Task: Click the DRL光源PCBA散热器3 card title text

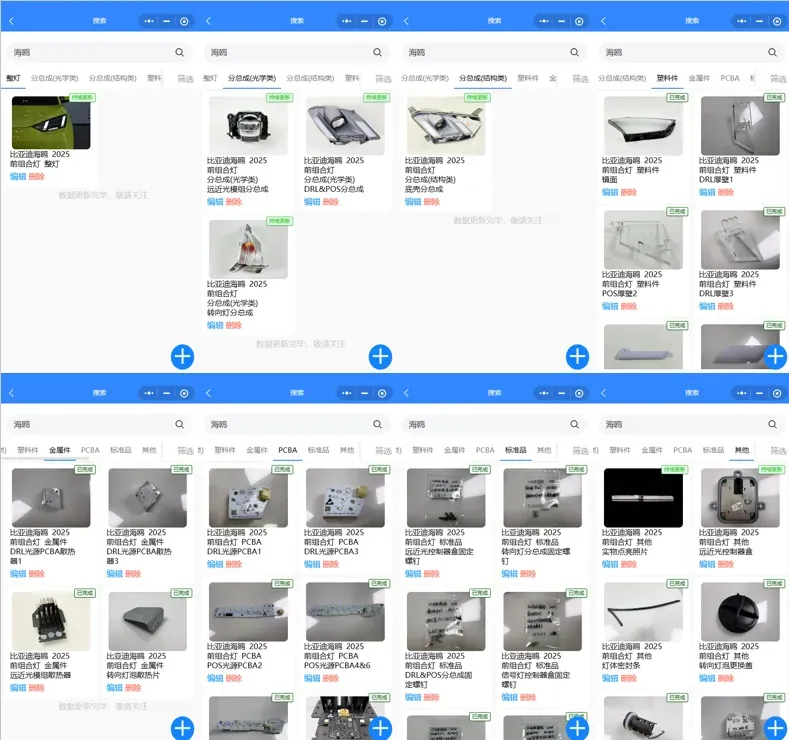Action: tap(139, 546)
